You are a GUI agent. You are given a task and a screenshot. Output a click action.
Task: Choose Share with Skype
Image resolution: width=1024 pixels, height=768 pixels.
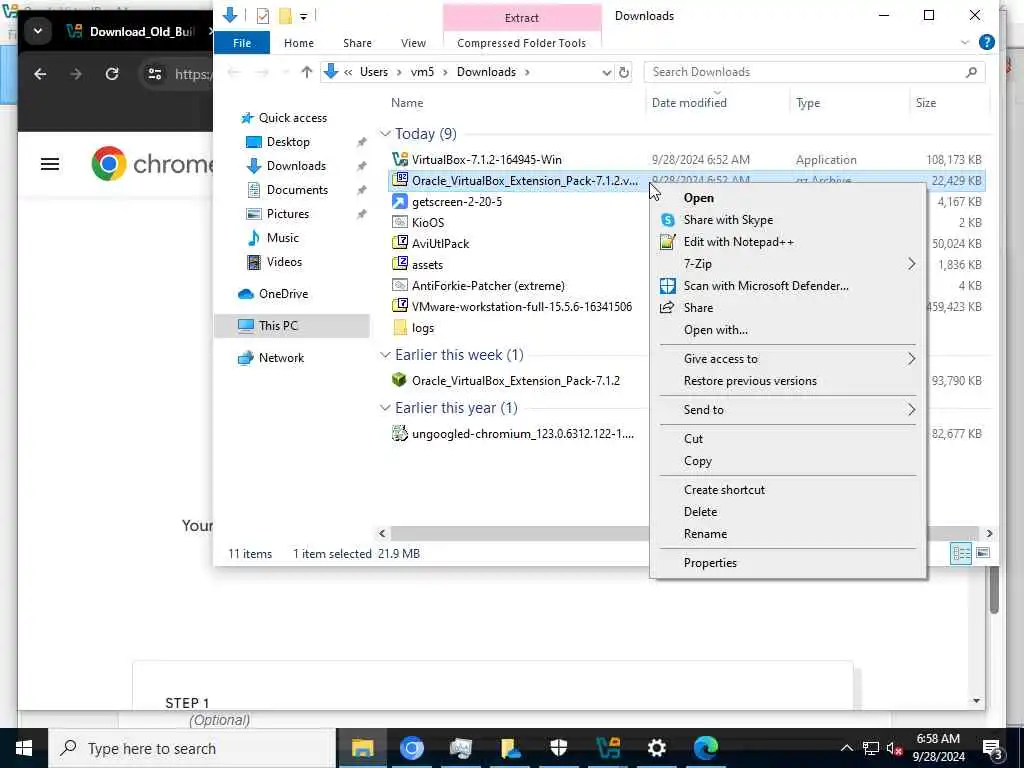pyautogui.click(x=728, y=220)
